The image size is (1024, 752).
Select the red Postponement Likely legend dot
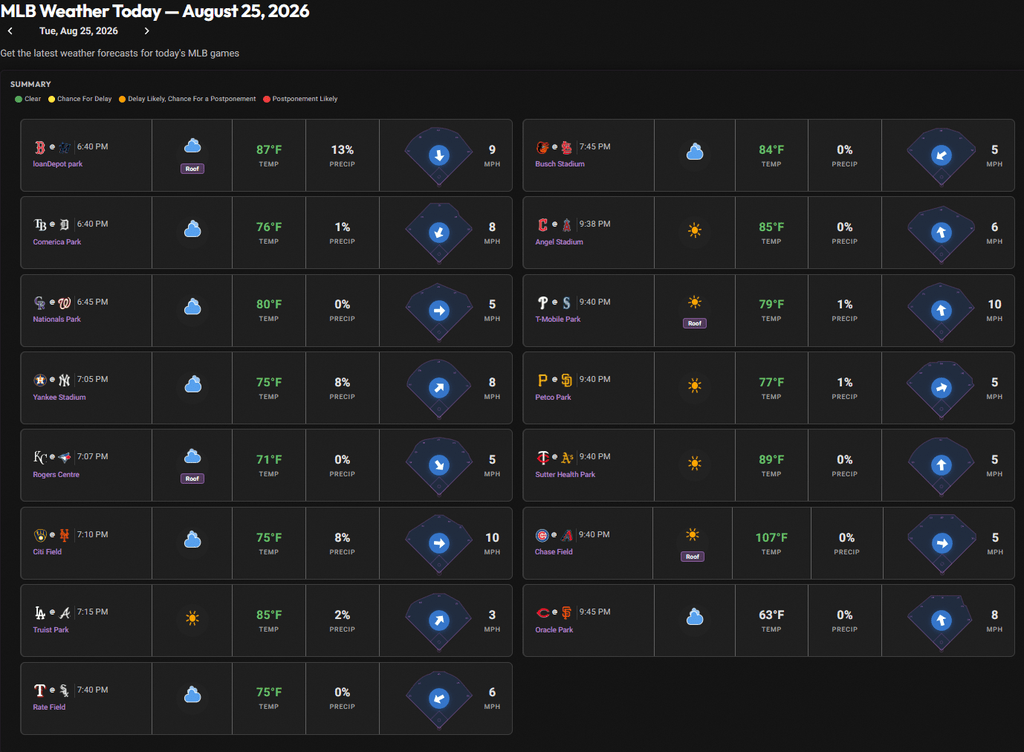(x=266, y=99)
